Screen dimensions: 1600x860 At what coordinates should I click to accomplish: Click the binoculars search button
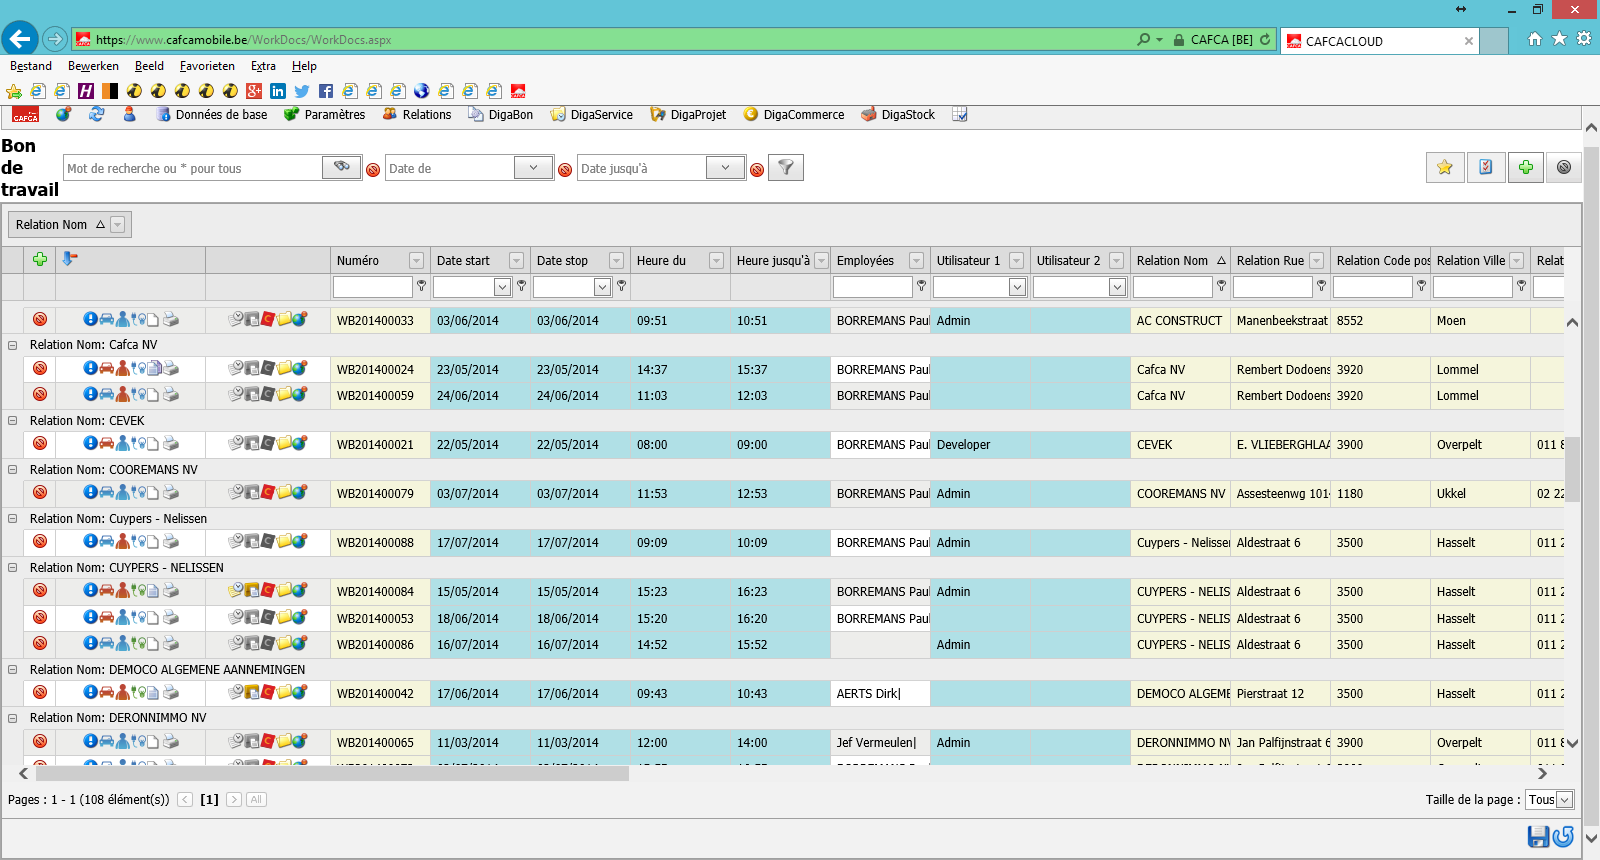coord(342,167)
